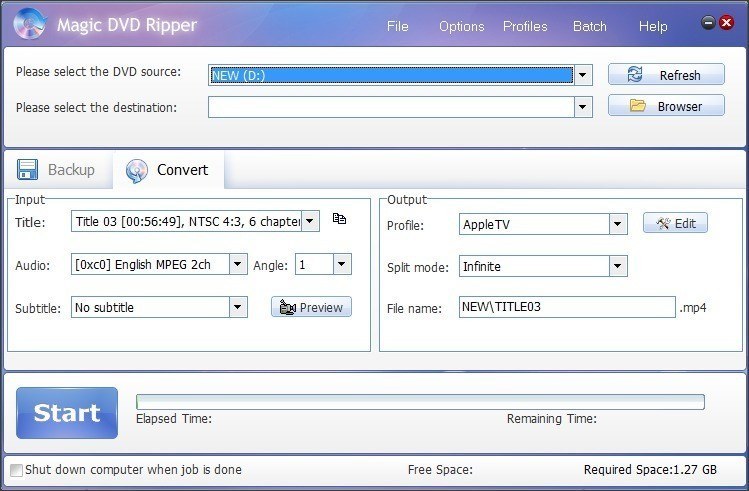This screenshot has width=749, height=491.
Task: Click the Free Space status label
Action: [x=440, y=470]
